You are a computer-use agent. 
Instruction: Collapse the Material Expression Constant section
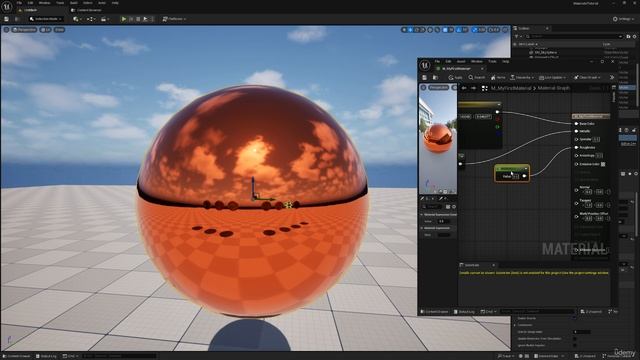(422, 214)
